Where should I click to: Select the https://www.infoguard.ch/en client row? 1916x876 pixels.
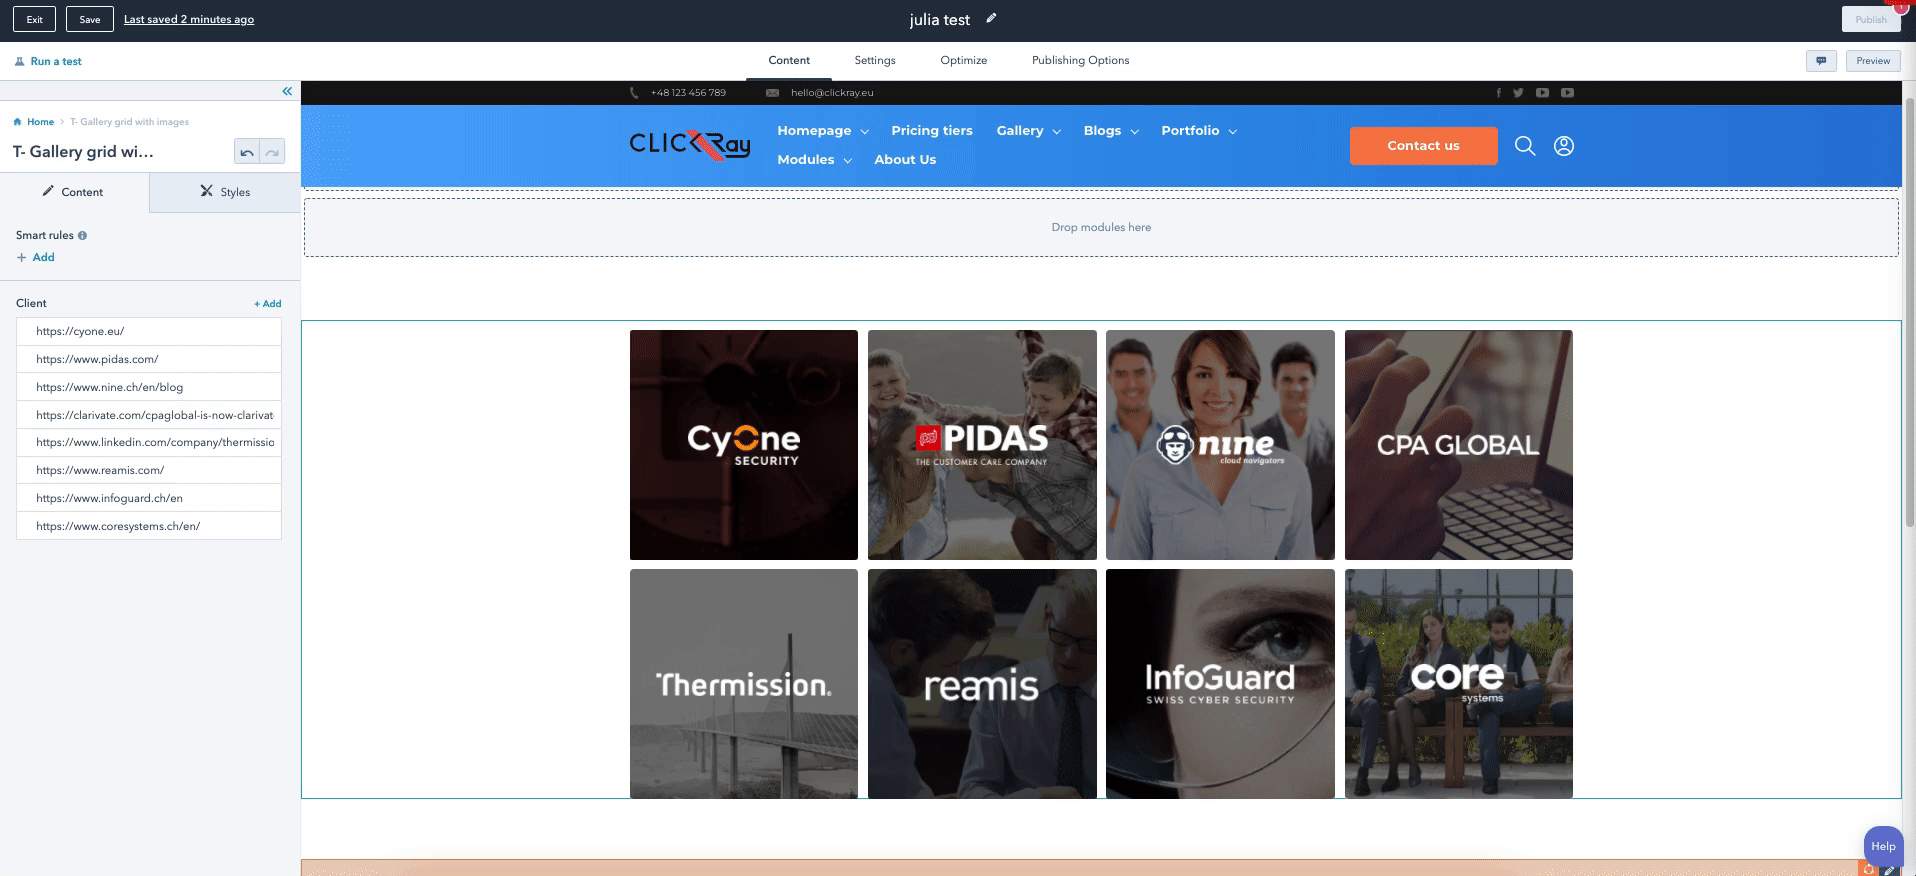click(149, 498)
